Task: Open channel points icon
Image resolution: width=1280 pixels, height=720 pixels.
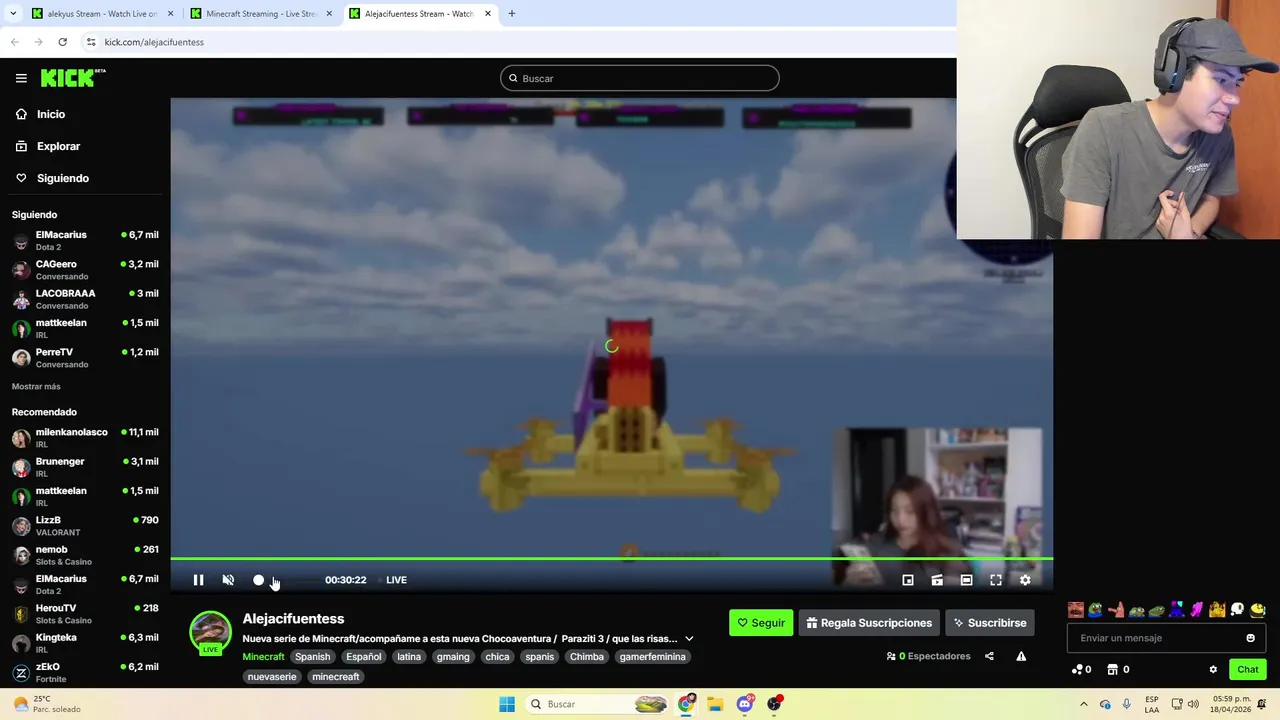Action: pos(1077,669)
